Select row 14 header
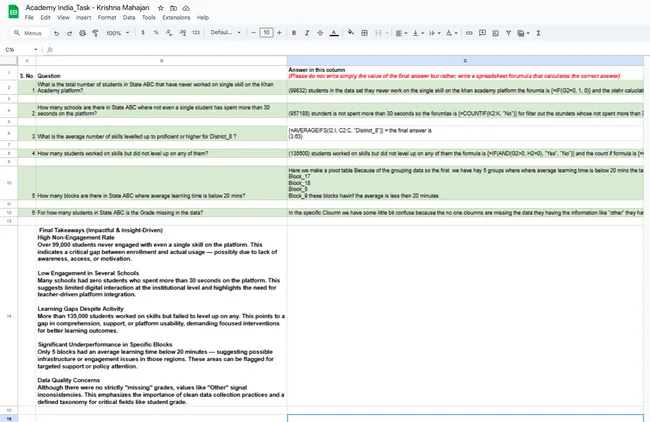This screenshot has width=650, height=422. pos(9,316)
